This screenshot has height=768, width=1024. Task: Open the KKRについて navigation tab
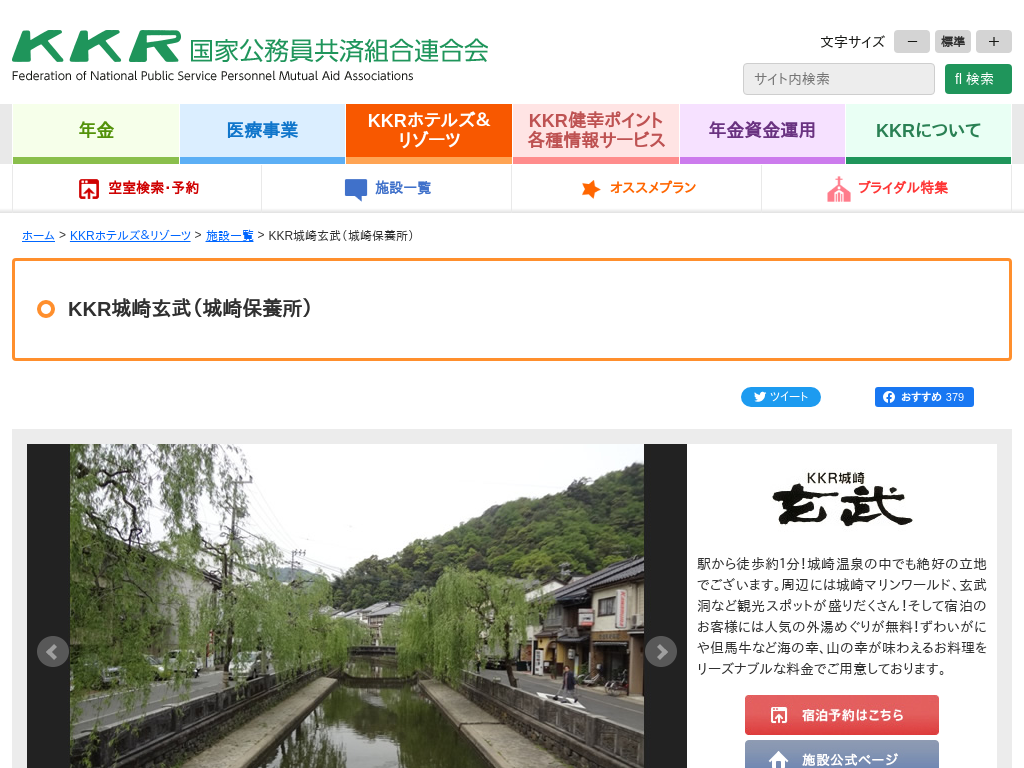pyautogui.click(x=929, y=133)
